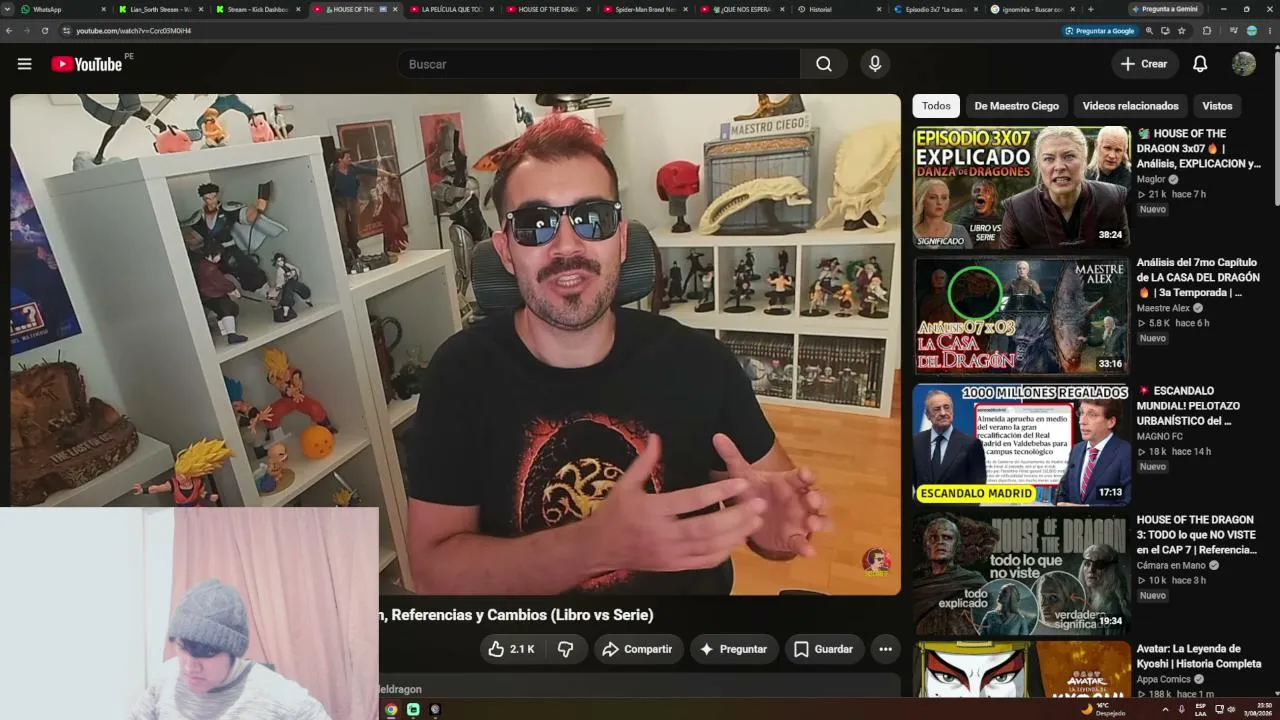
Task: Open title 'Avatar: La Leyenda de Kyoshi'
Action: click(x=1199, y=656)
